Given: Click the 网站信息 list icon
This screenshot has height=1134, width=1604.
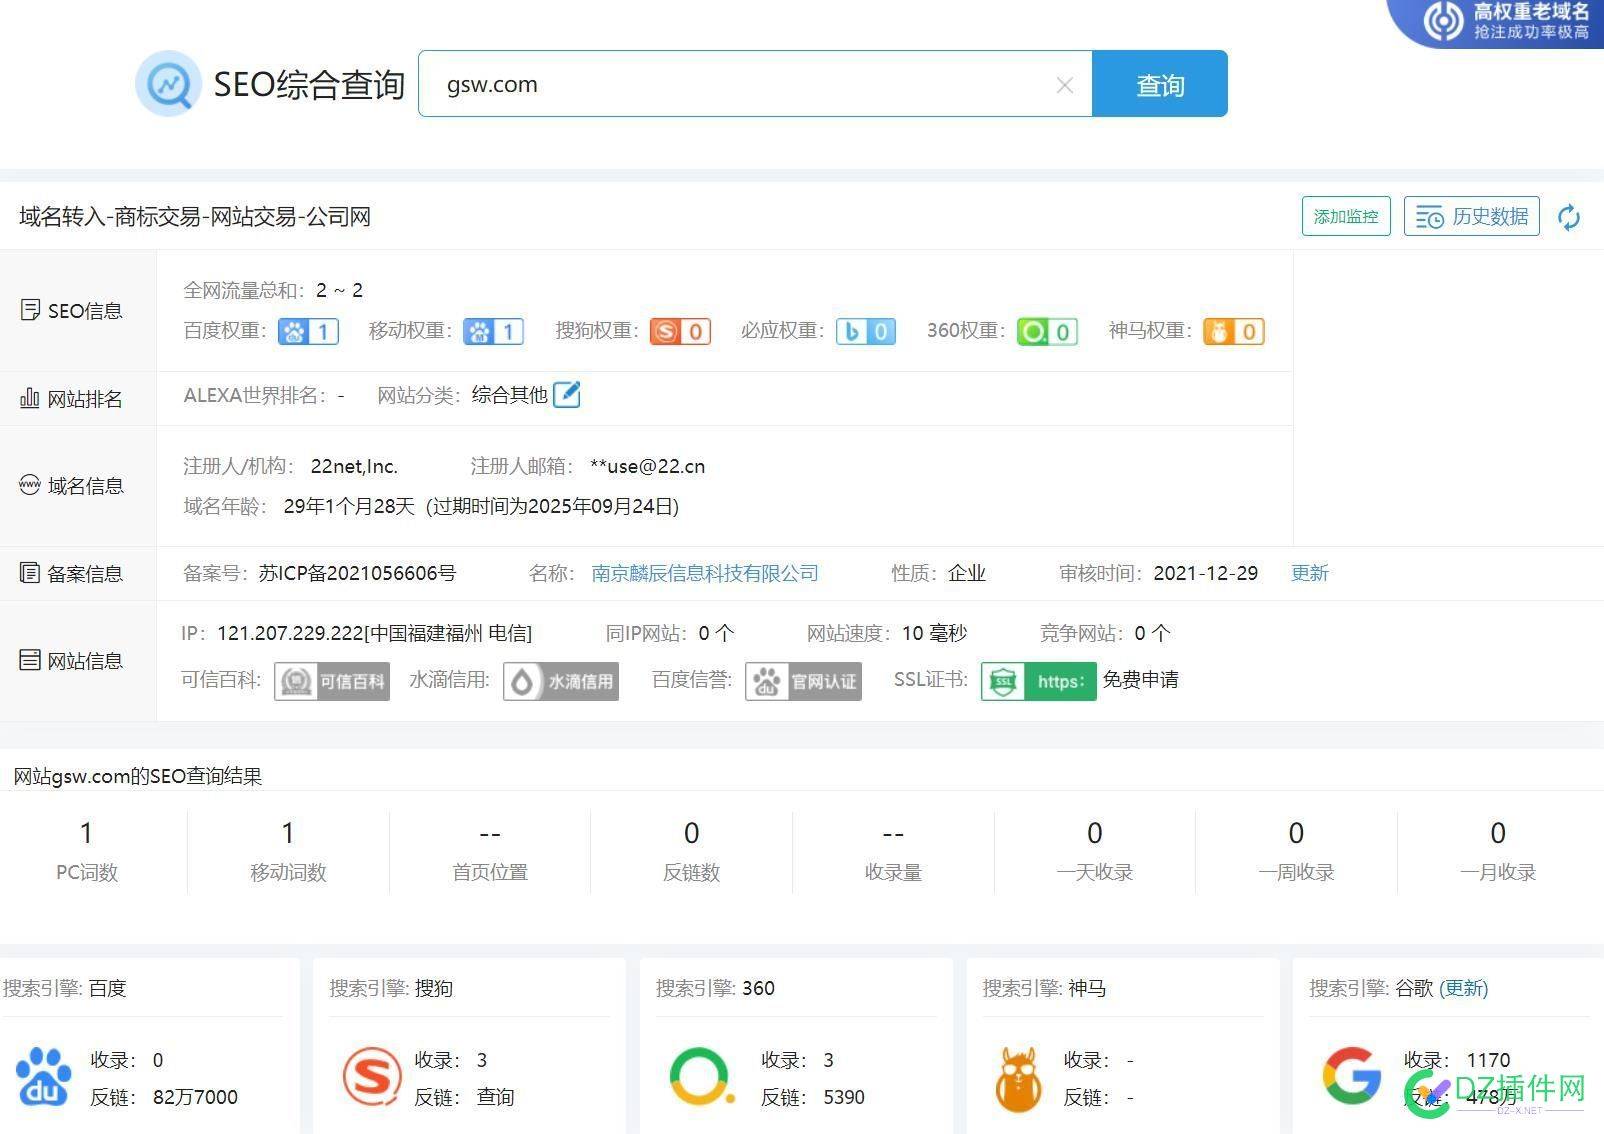Looking at the screenshot, I should pyautogui.click(x=30, y=660).
